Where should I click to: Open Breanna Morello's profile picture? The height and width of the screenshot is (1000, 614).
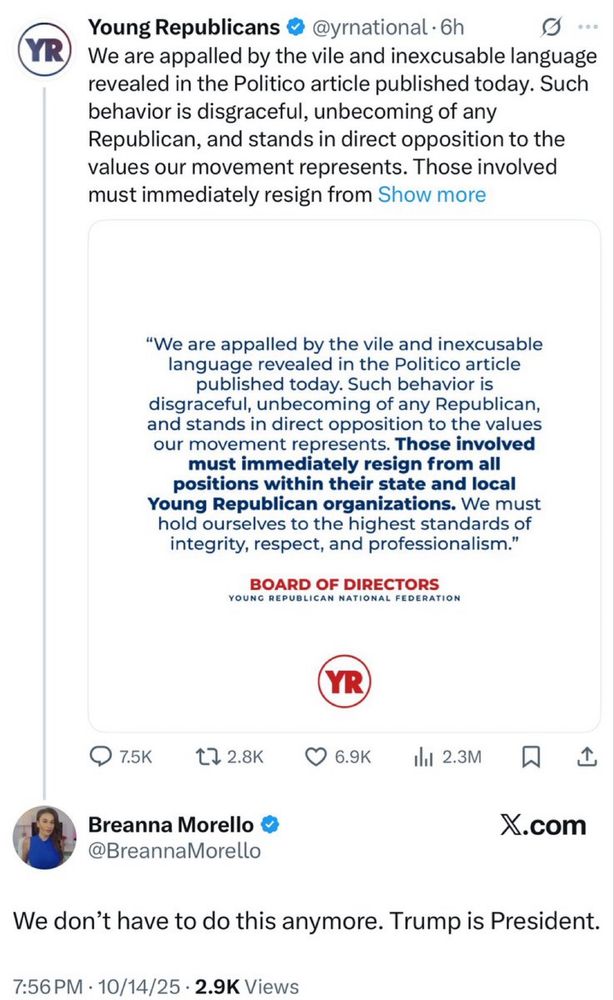coord(45,837)
